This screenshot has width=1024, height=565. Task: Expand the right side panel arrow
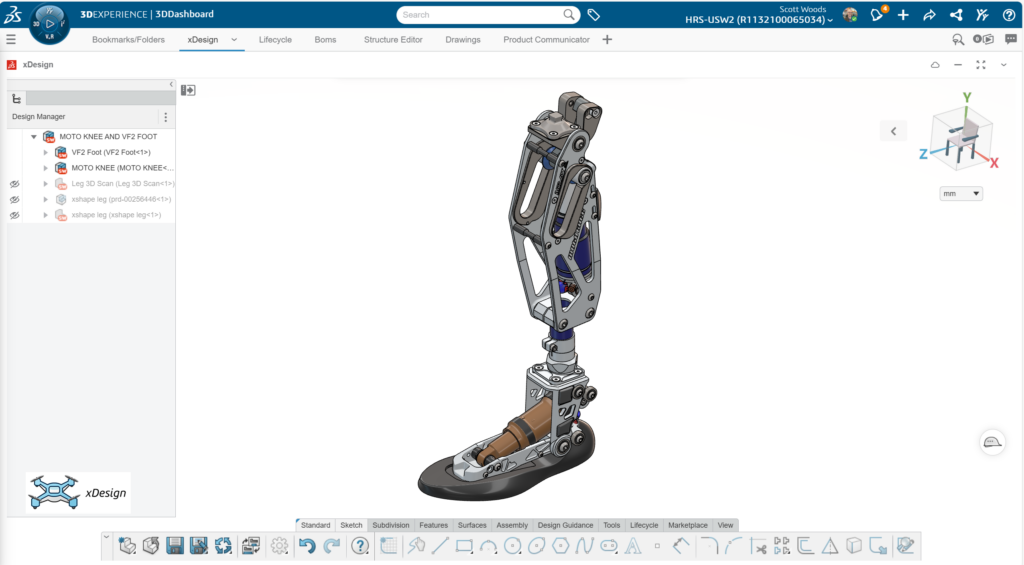pyautogui.click(x=893, y=131)
